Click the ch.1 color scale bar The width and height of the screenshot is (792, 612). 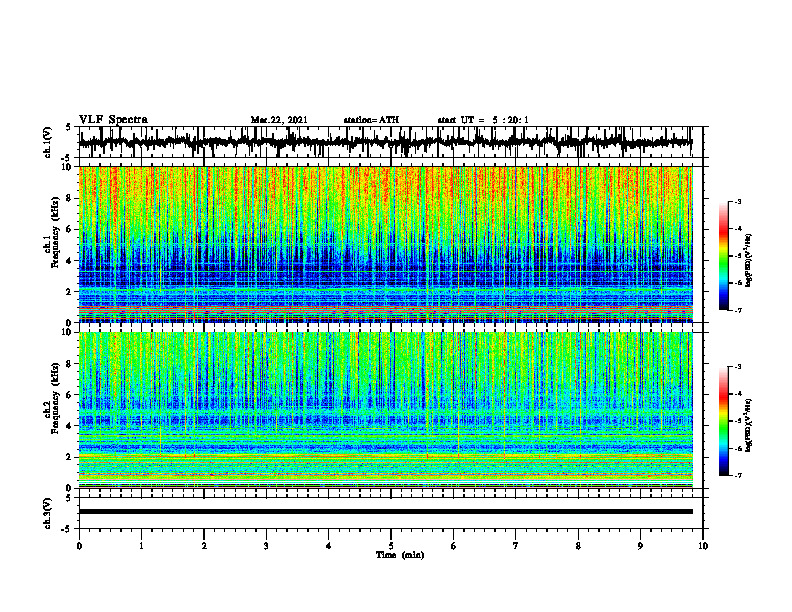[723, 256]
